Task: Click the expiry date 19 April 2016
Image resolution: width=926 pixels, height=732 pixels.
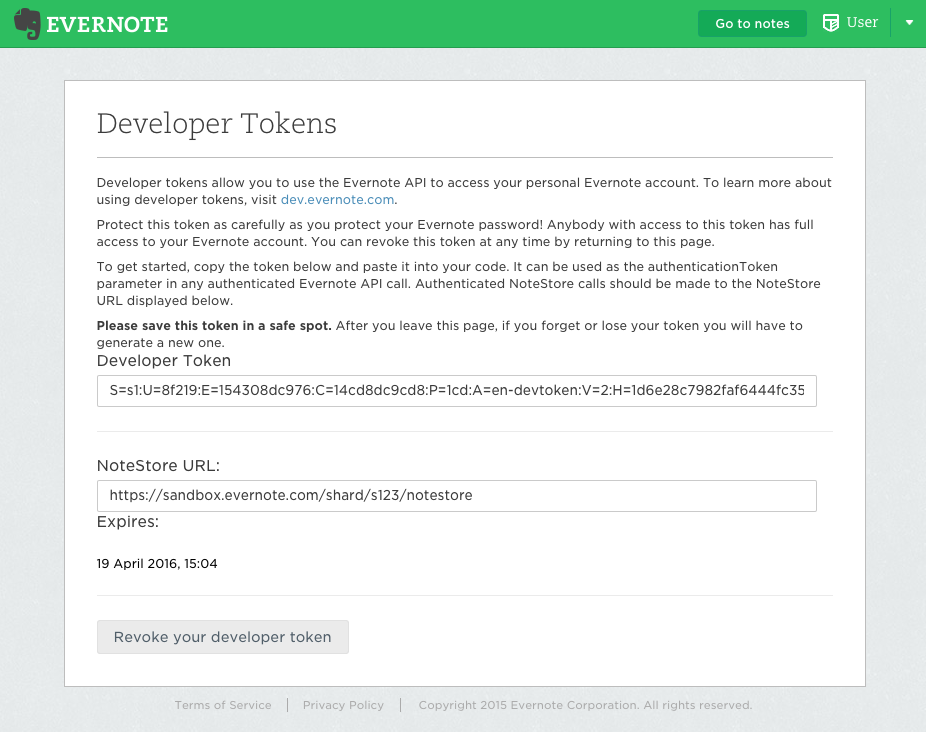Action: (x=157, y=564)
